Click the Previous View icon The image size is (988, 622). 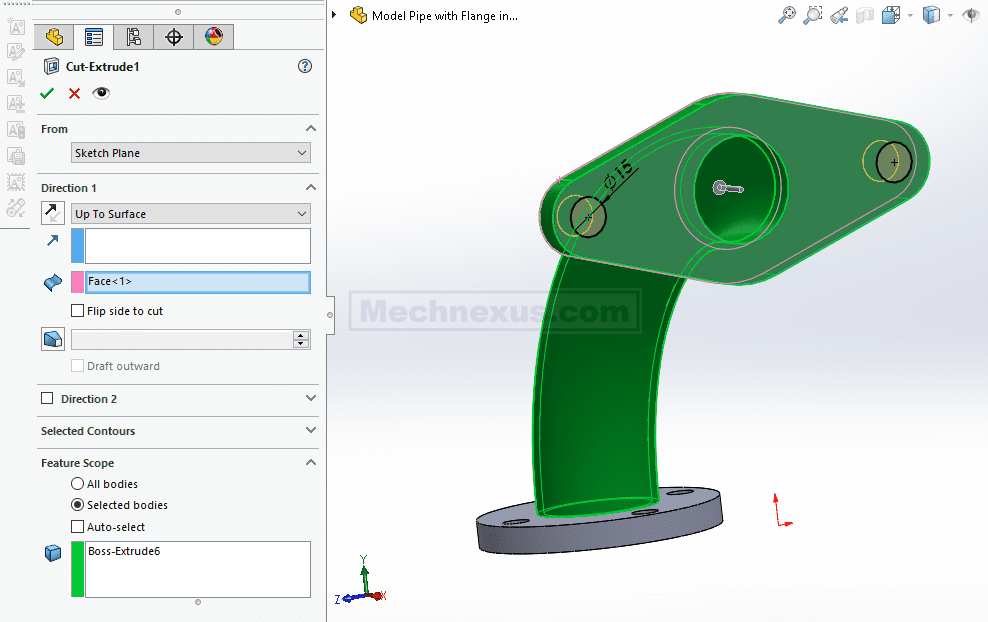pyautogui.click(x=839, y=15)
